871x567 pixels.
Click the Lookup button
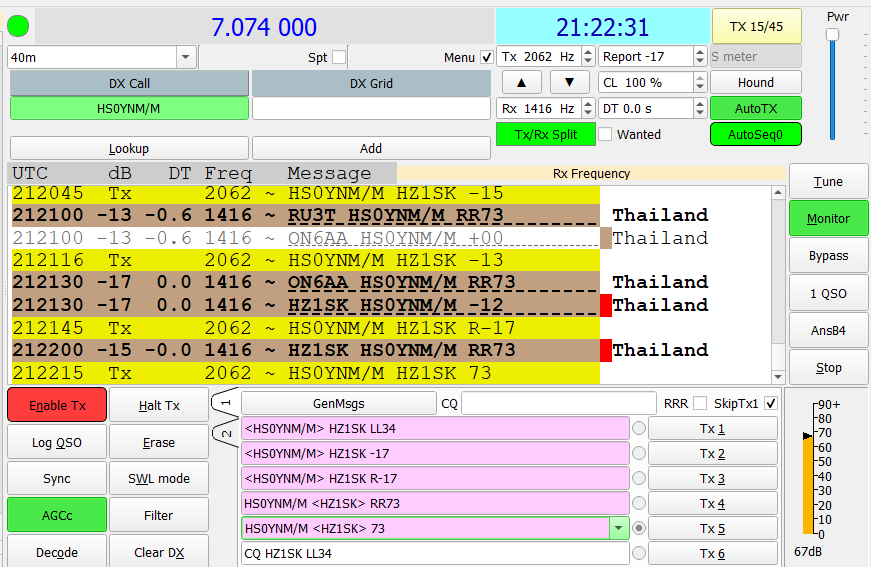click(129, 148)
